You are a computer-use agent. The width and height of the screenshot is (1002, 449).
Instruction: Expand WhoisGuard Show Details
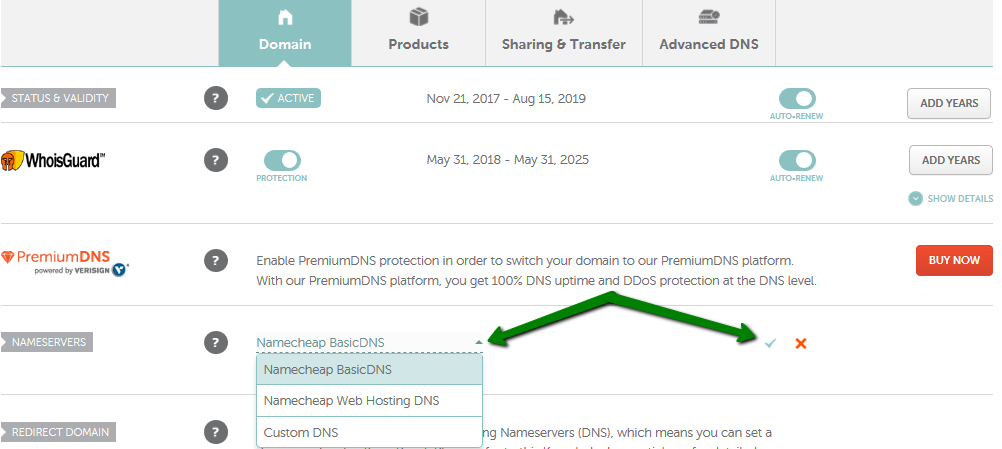click(x=951, y=199)
